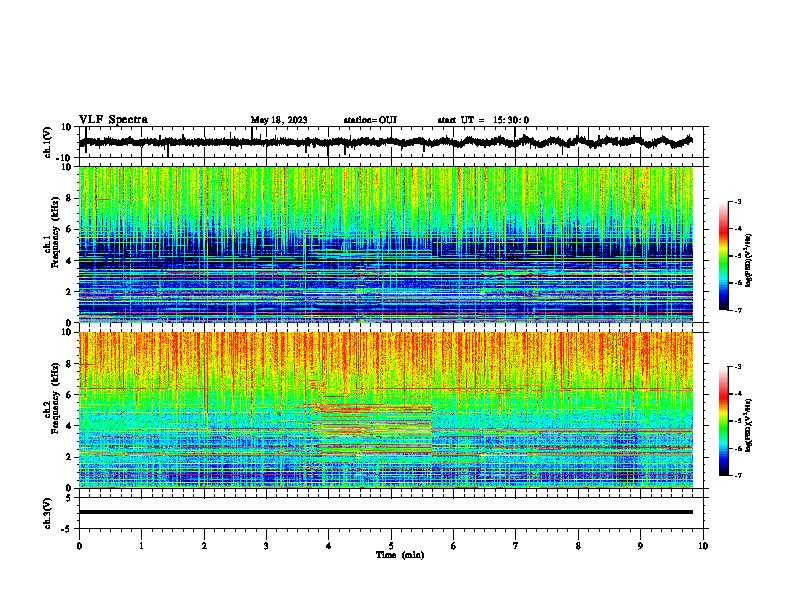The image size is (792, 612).
Task: Click the ch.3(V) axis label
Action: coord(48,513)
